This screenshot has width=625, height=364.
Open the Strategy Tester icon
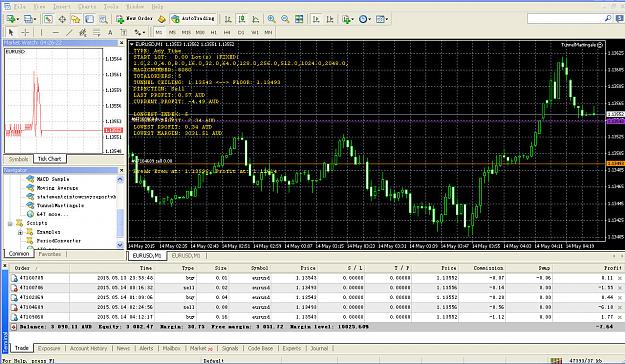(x=103, y=19)
